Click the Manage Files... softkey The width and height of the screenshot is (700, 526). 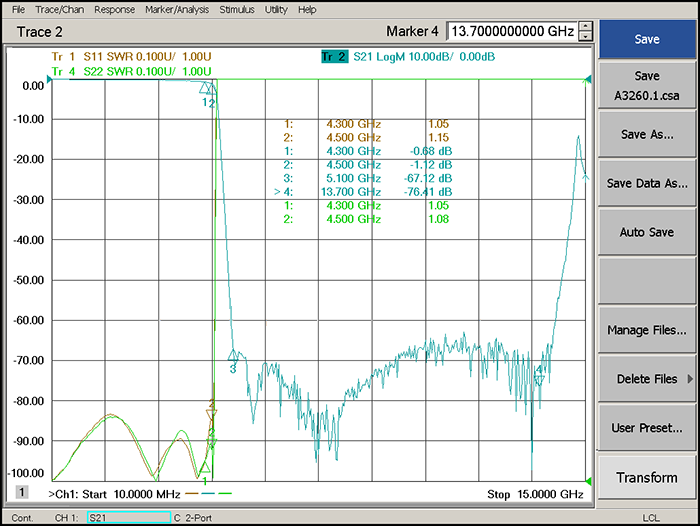647,330
